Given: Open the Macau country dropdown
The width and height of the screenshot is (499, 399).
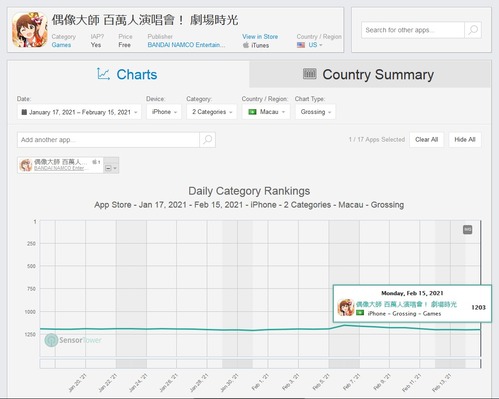Looking at the screenshot, I should [x=266, y=112].
